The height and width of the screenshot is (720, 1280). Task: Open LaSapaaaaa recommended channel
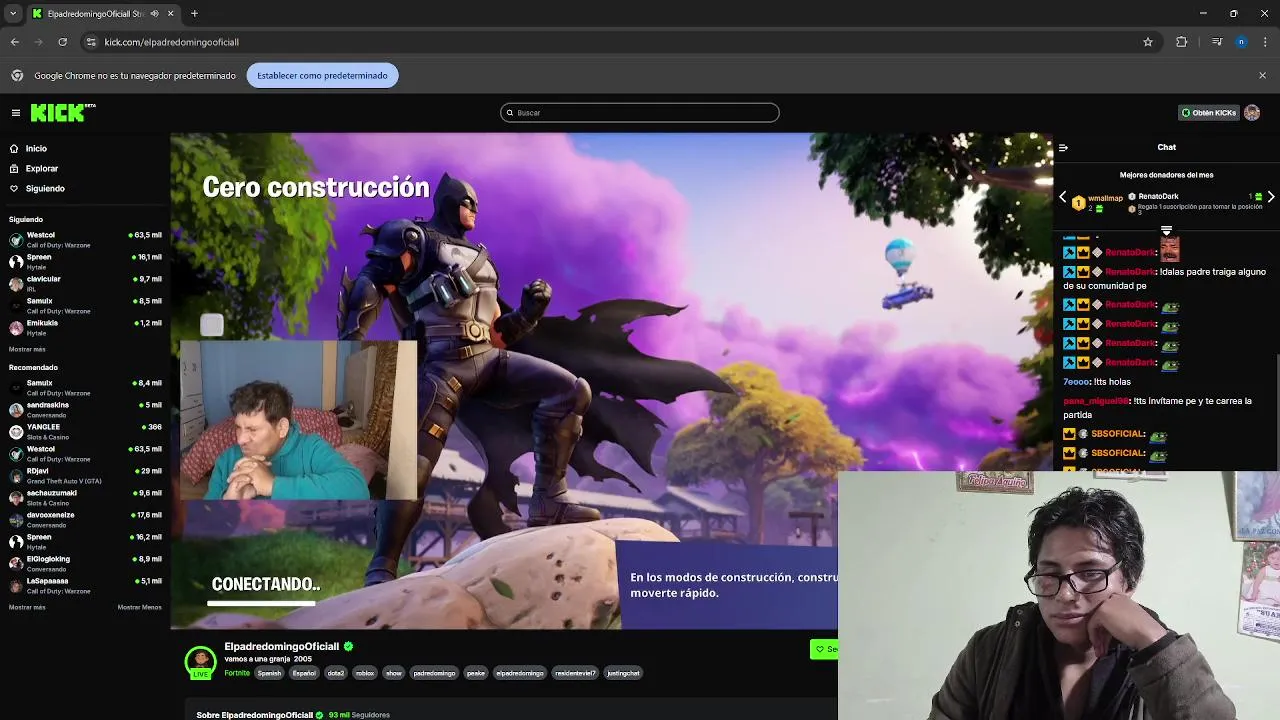[85, 585]
